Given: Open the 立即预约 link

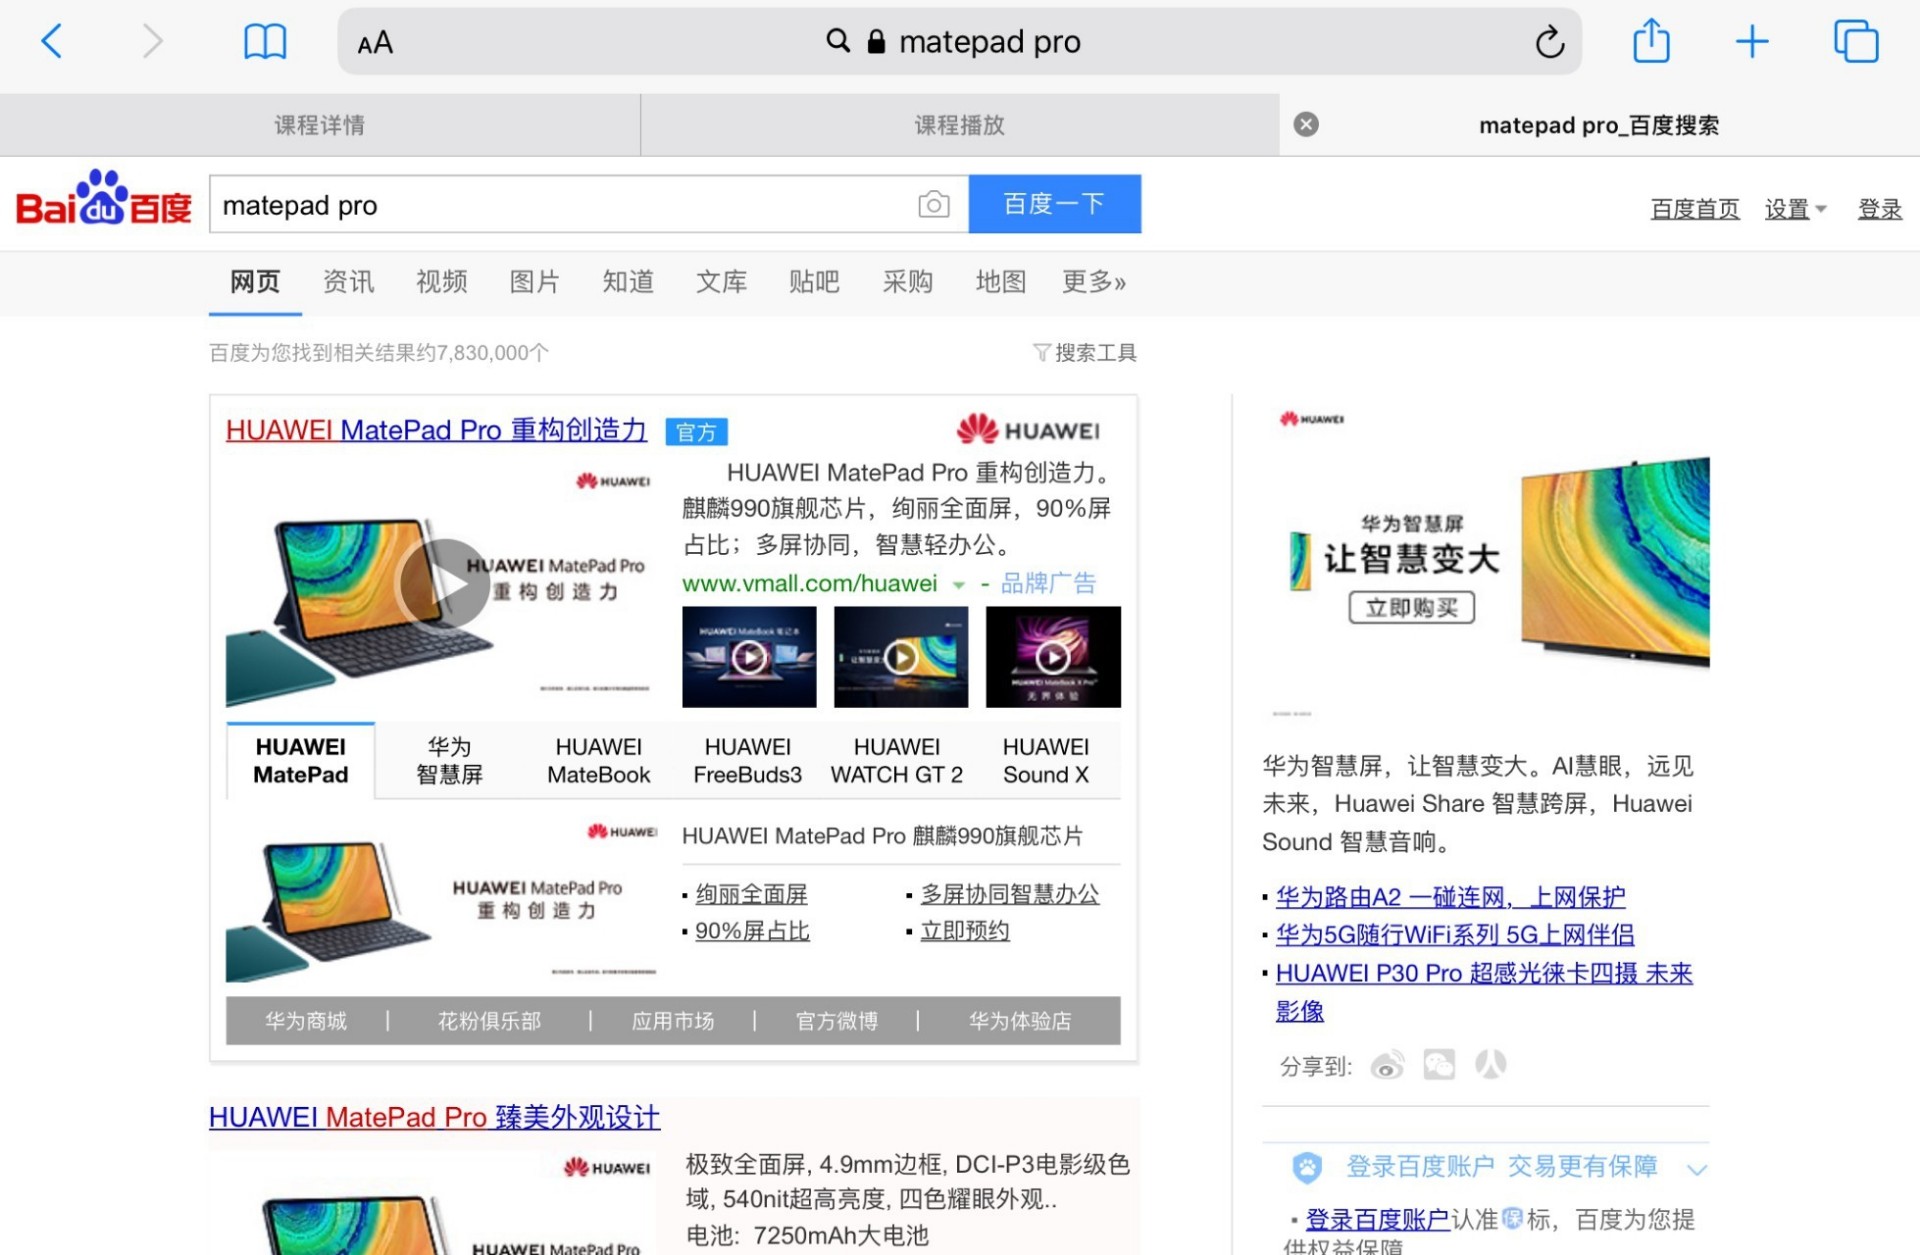Looking at the screenshot, I should click(x=964, y=931).
